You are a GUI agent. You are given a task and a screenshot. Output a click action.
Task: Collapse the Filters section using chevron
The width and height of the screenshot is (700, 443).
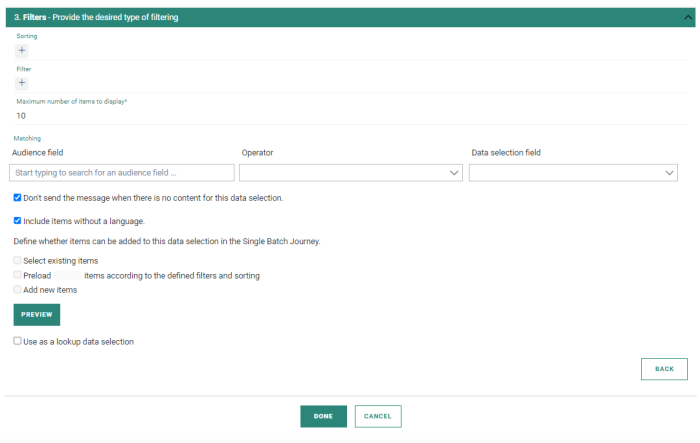click(687, 17)
